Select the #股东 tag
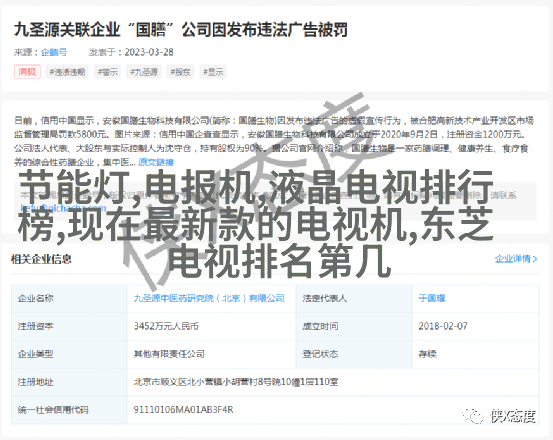553x440 pixels. pyautogui.click(x=180, y=72)
